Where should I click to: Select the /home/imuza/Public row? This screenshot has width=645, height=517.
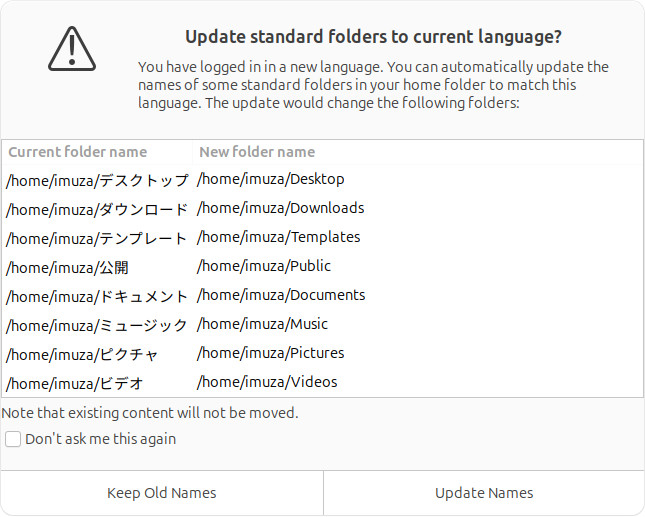pyautogui.click(x=264, y=266)
